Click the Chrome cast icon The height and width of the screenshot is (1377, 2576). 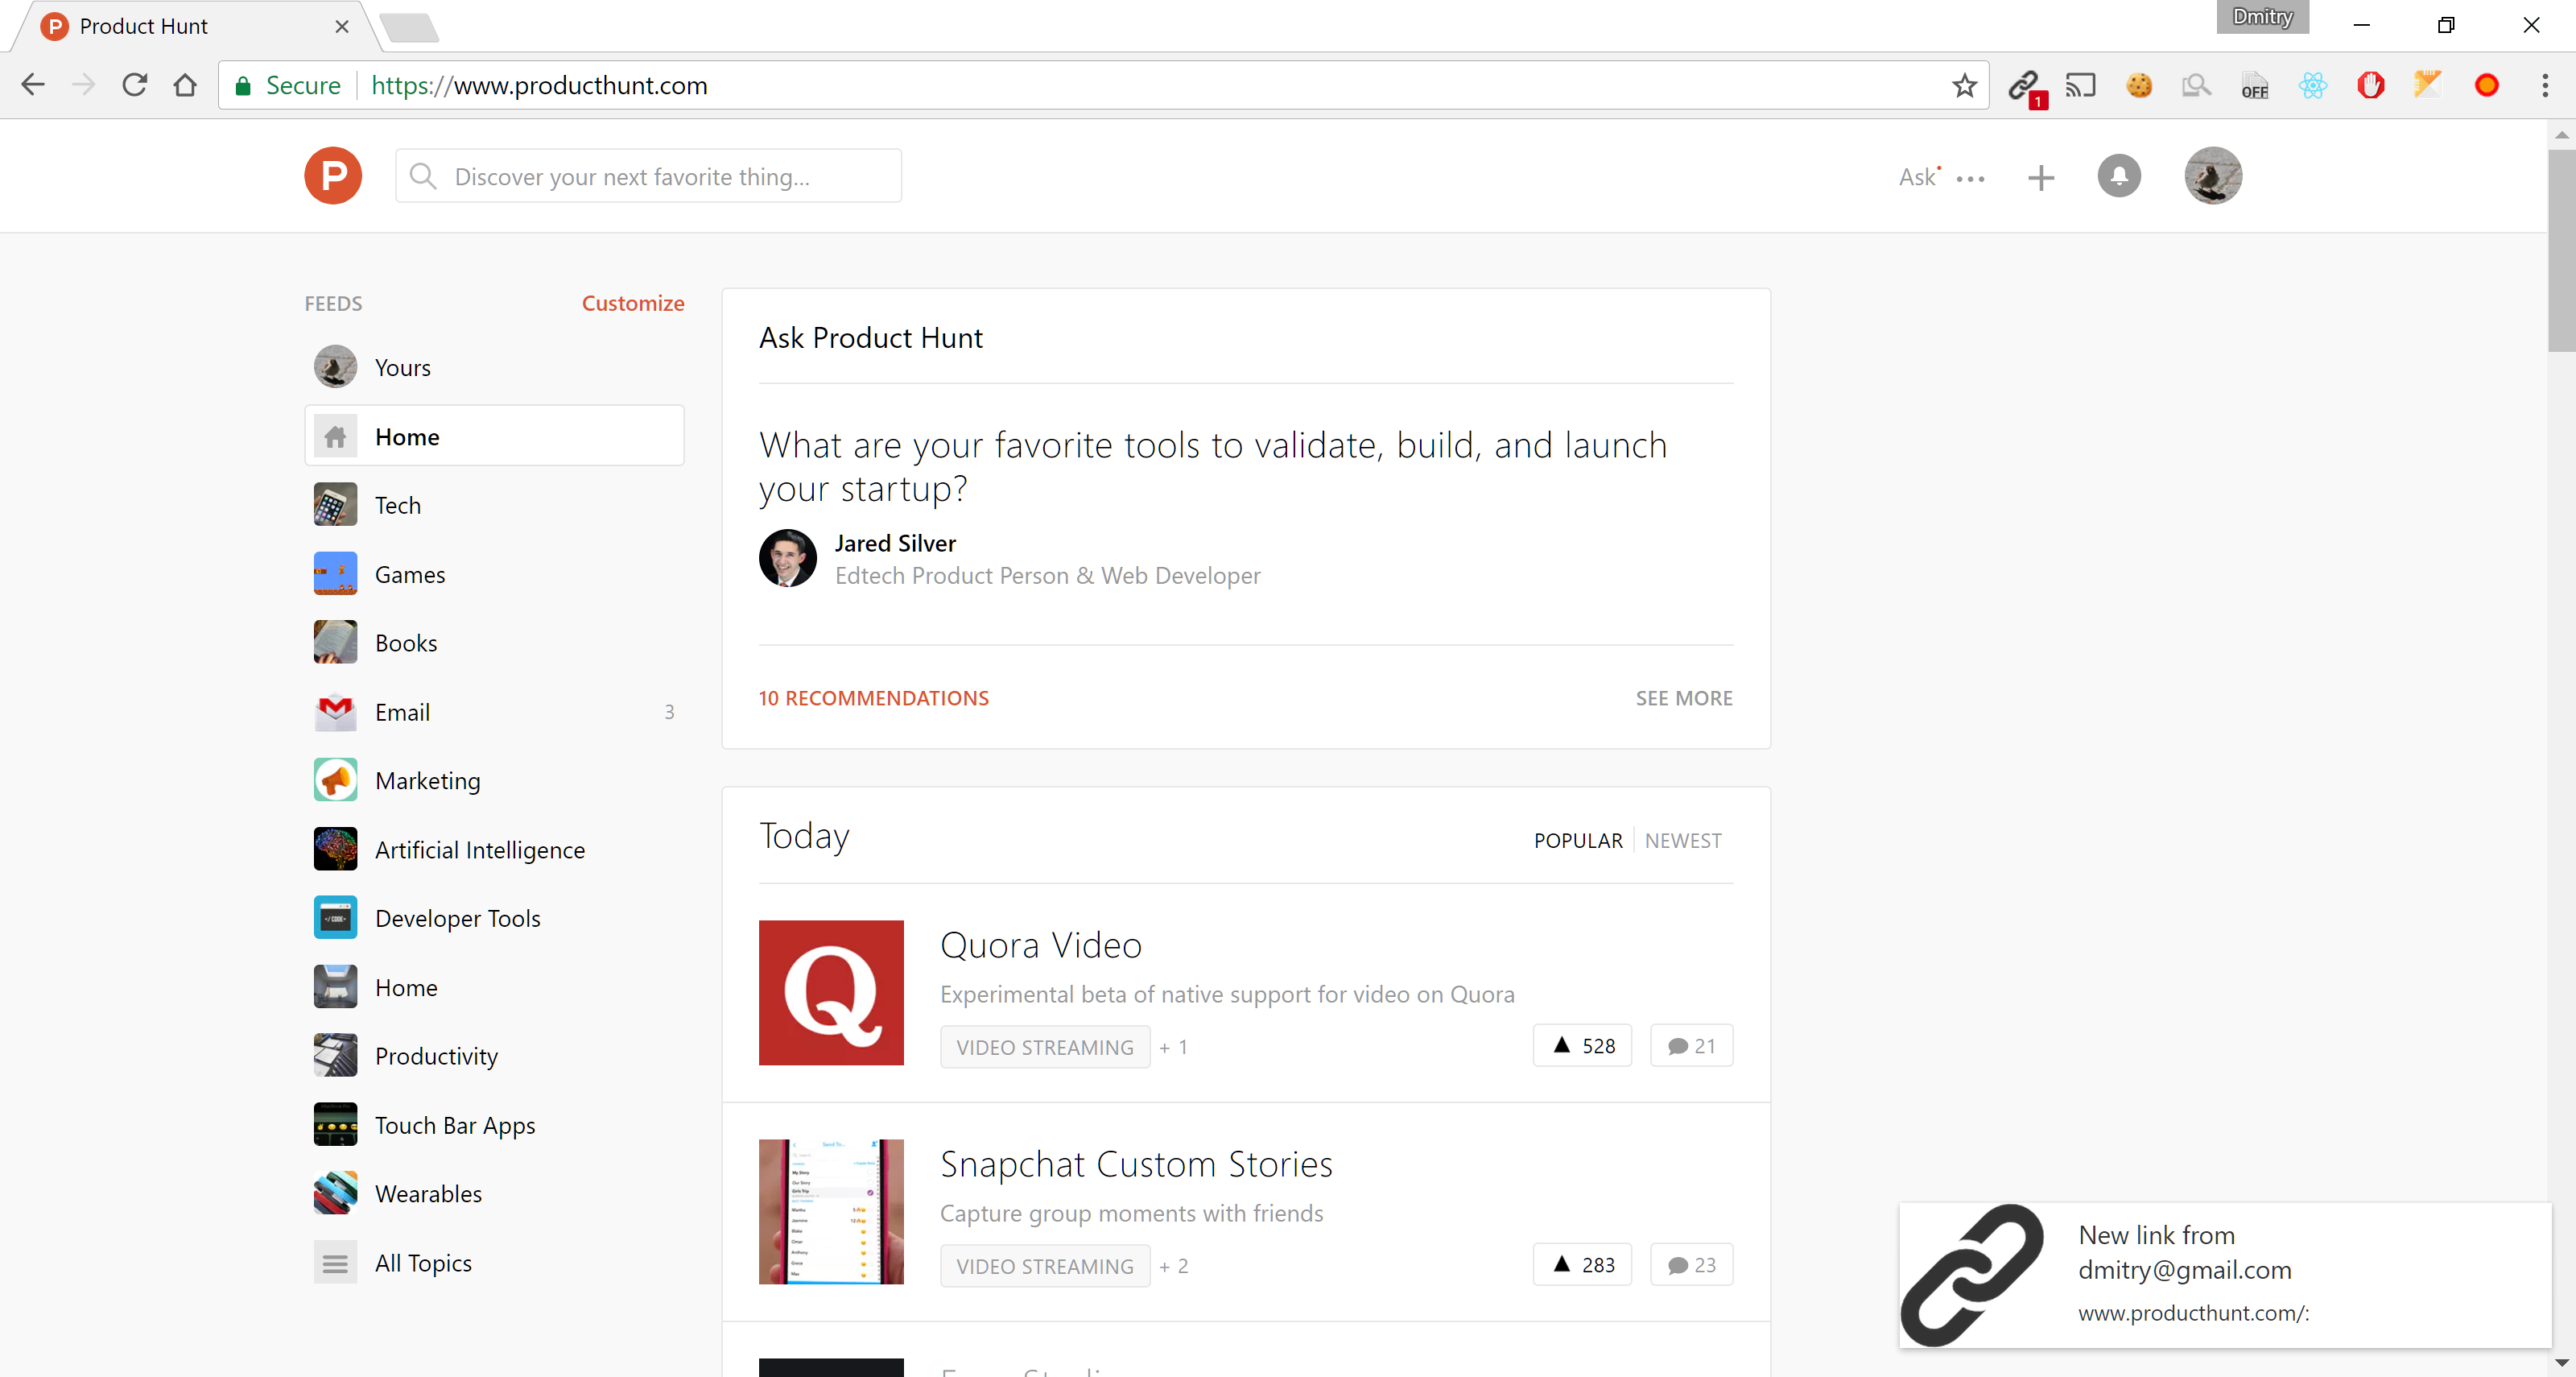(x=2081, y=86)
